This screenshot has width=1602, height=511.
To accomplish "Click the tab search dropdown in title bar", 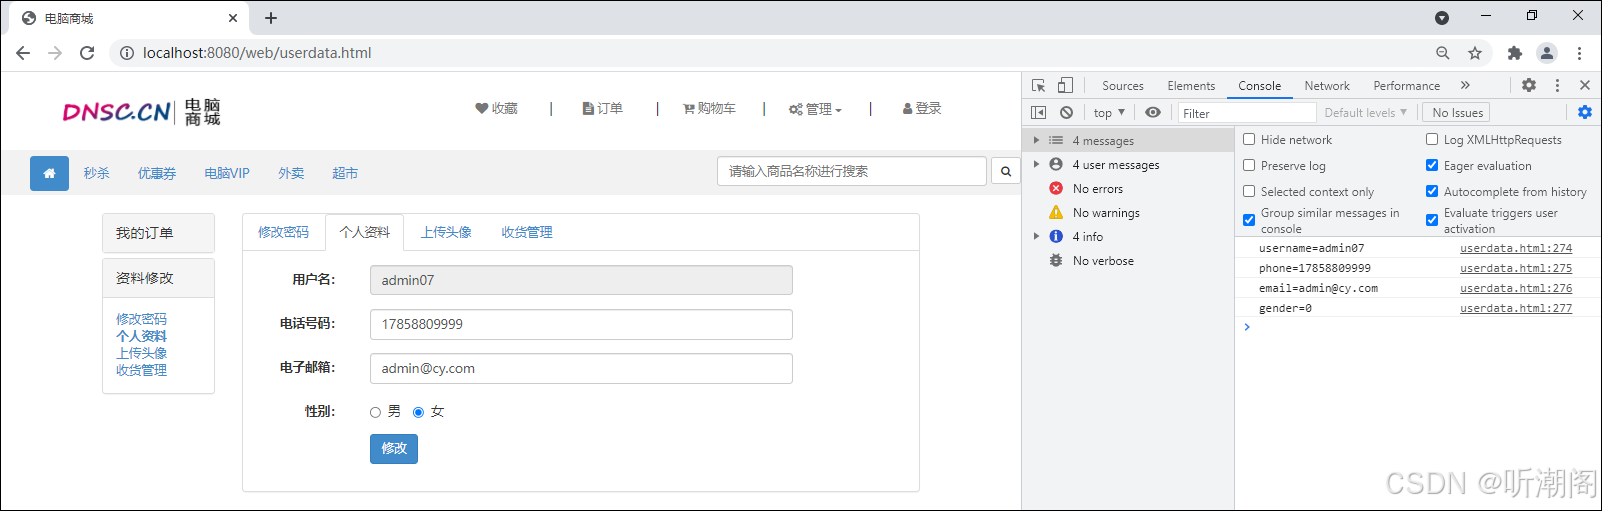I will coord(1442,18).
